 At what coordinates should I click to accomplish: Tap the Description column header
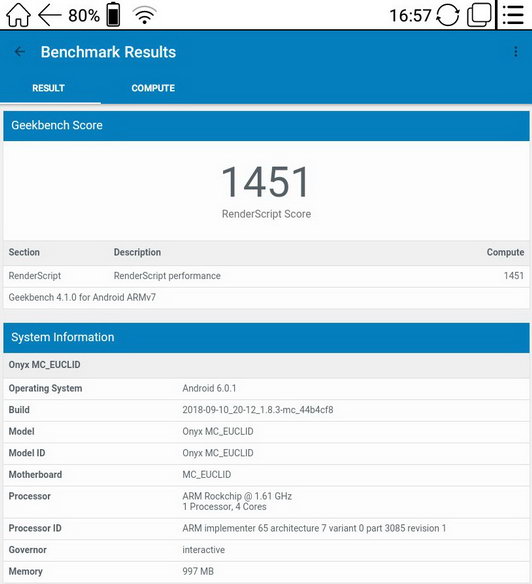[137, 252]
